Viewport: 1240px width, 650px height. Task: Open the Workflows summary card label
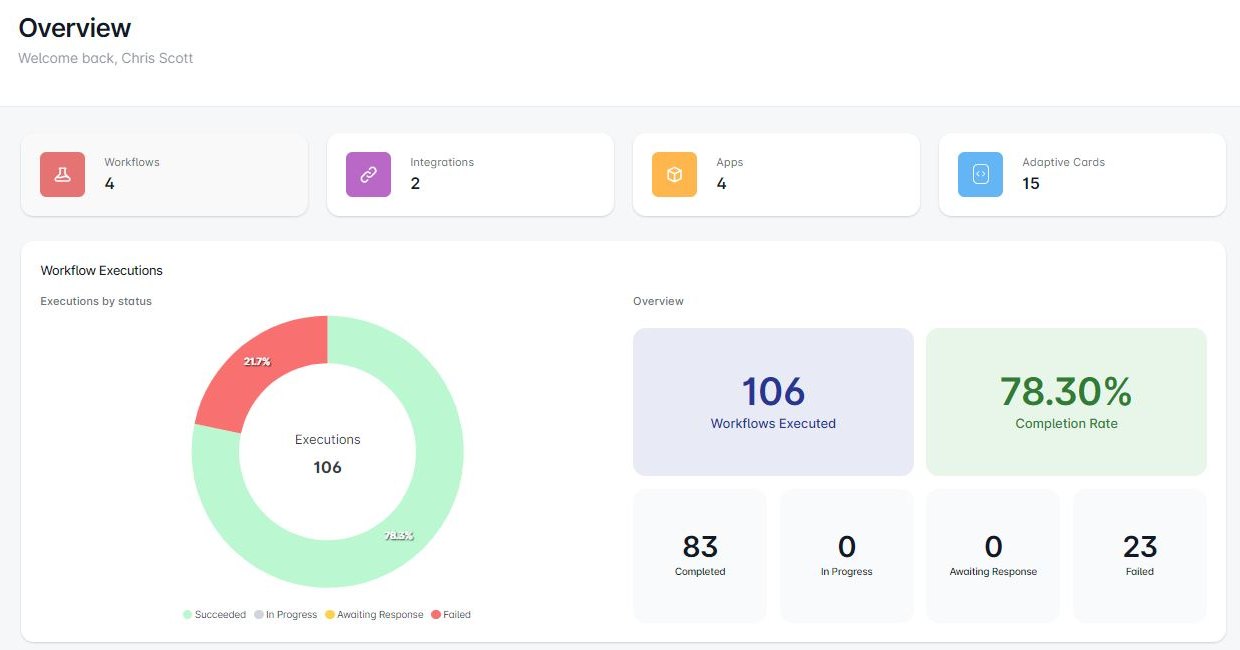coord(132,162)
